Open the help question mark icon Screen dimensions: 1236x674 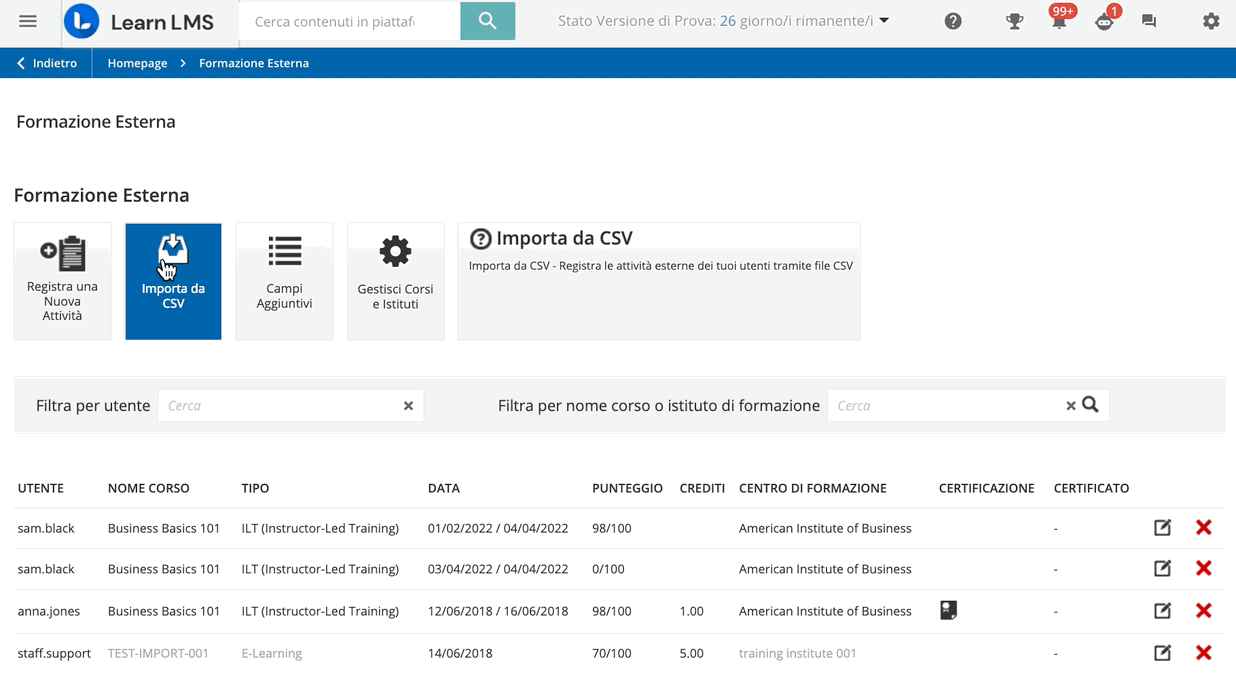point(953,20)
